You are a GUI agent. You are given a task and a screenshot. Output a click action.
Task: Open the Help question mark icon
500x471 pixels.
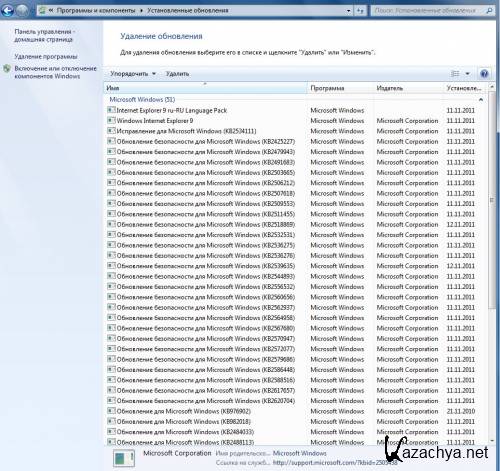[x=484, y=74]
